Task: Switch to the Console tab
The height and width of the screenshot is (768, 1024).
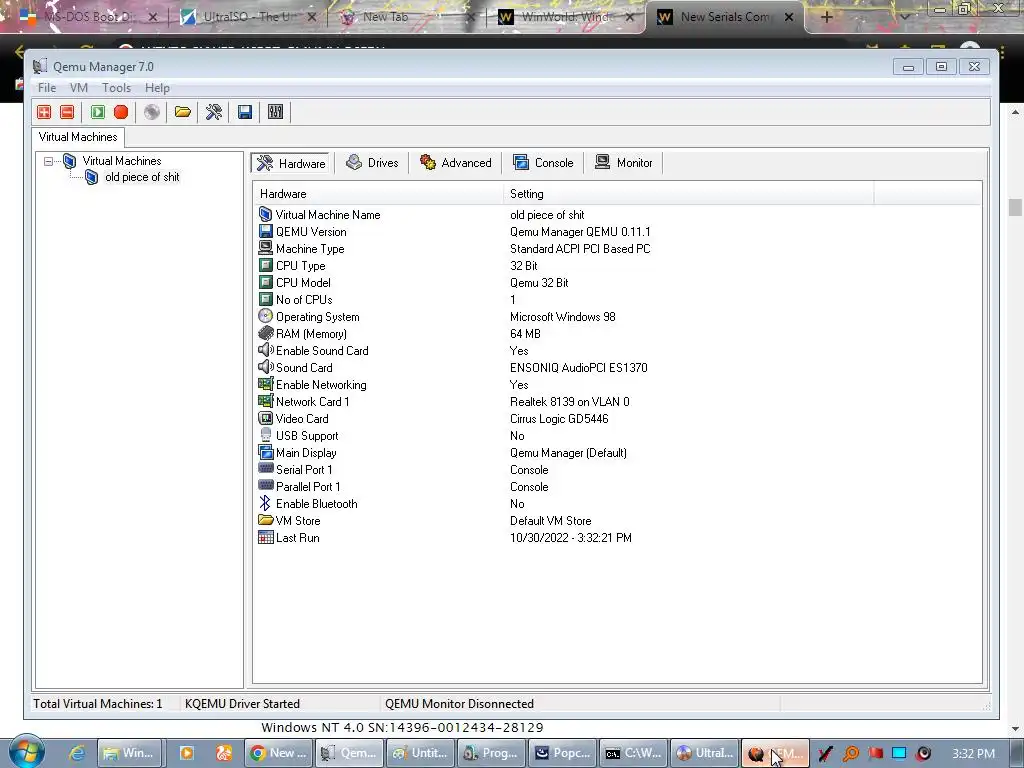Action: click(543, 163)
